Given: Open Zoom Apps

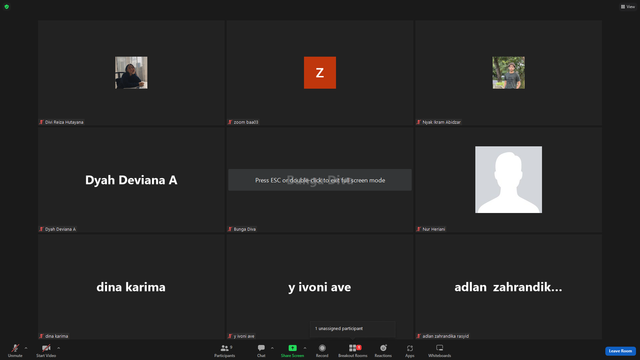Looking at the screenshot, I should tap(410, 350).
